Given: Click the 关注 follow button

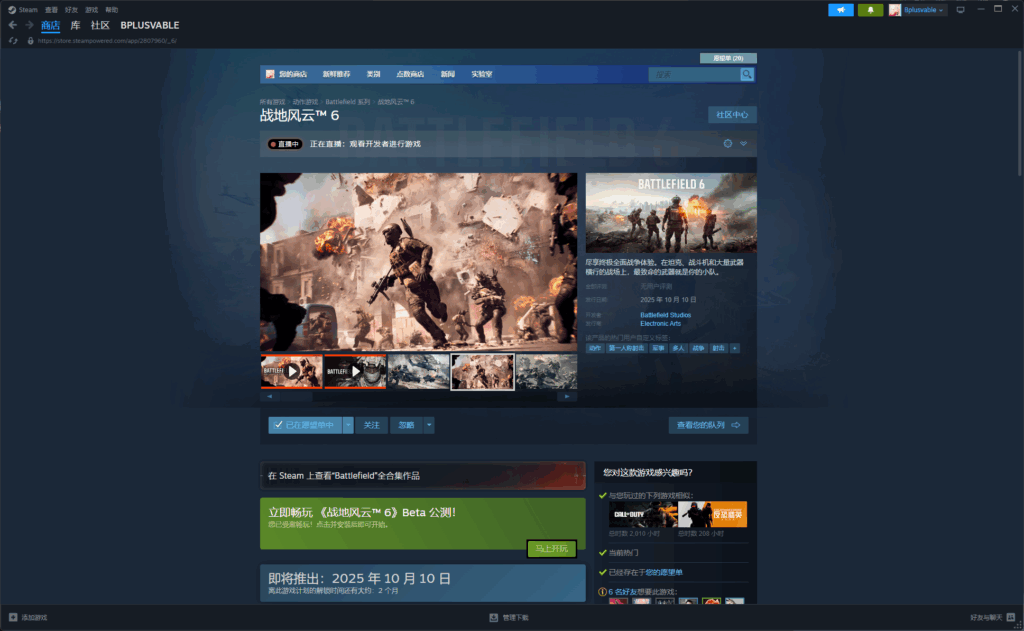Looking at the screenshot, I should click(372, 425).
